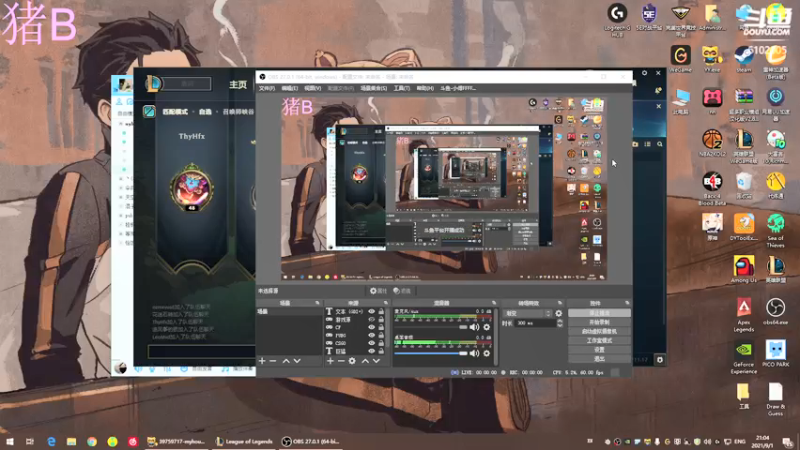Open the Scene Collection menu in OBS
This screenshot has height=450, width=800.
pos(373,88)
